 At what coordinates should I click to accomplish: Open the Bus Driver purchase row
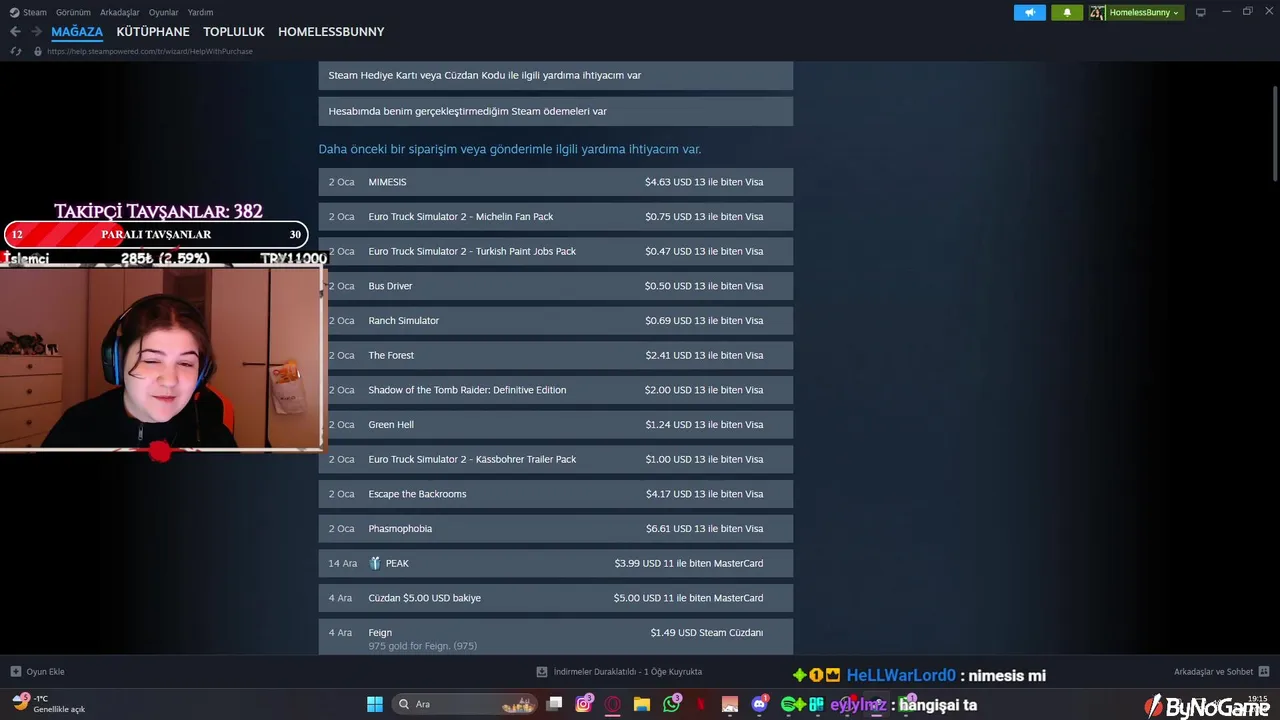[x=556, y=286]
